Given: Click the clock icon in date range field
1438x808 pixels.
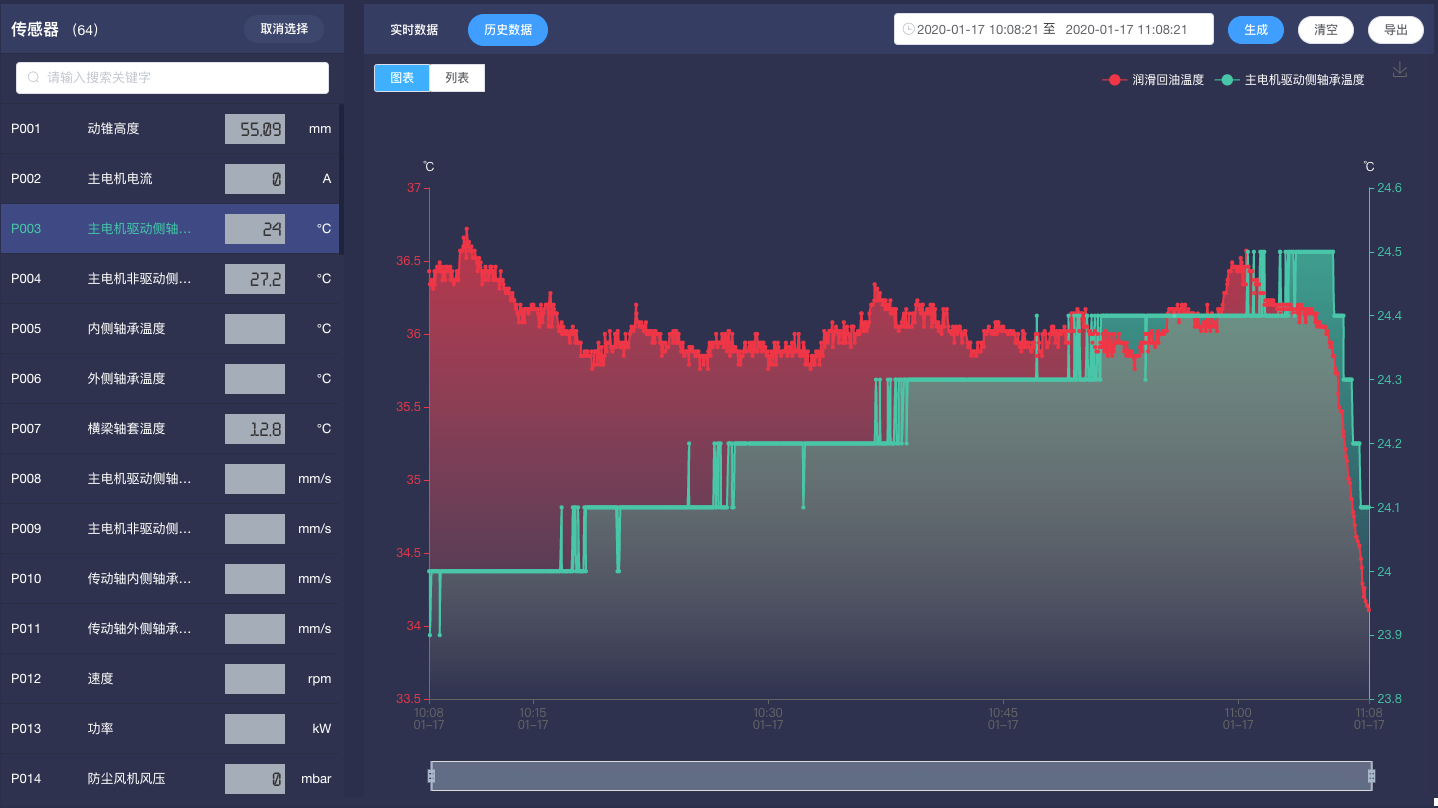Looking at the screenshot, I should click(x=908, y=30).
